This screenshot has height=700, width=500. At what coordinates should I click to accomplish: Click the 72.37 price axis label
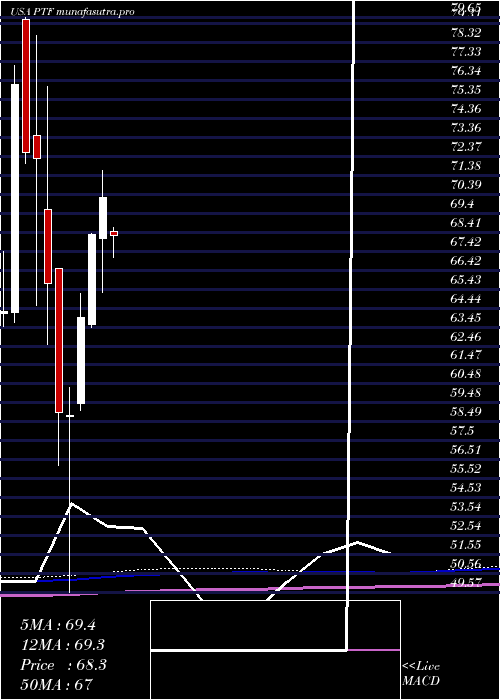pyautogui.click(x=466, y=146)
